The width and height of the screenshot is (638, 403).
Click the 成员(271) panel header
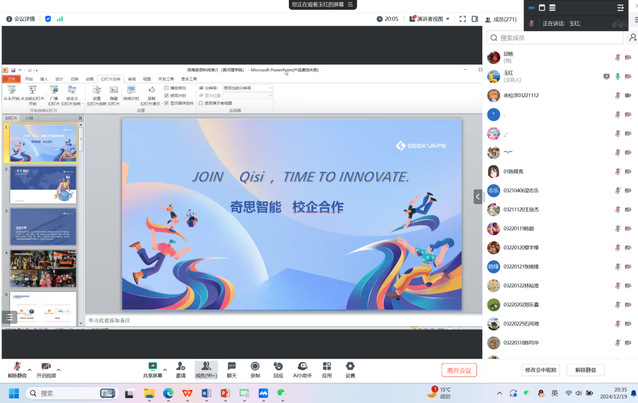pyautogui.click(x=501, y=19)
